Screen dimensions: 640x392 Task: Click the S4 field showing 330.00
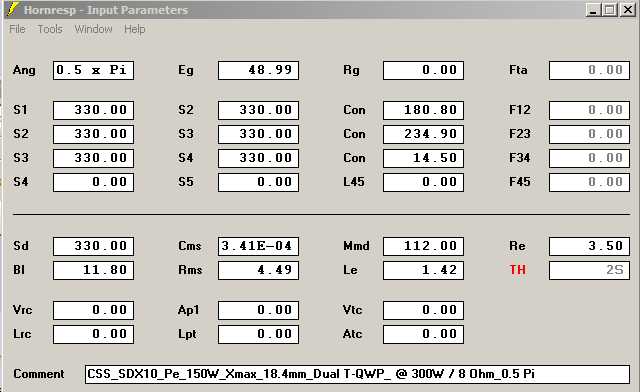point(258,158)
